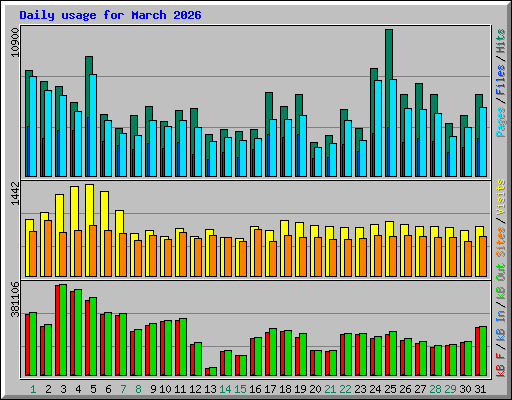Click the 10900 hits axis value
Viewport: 512px width, 400px height.
click(x=15, y=42)
